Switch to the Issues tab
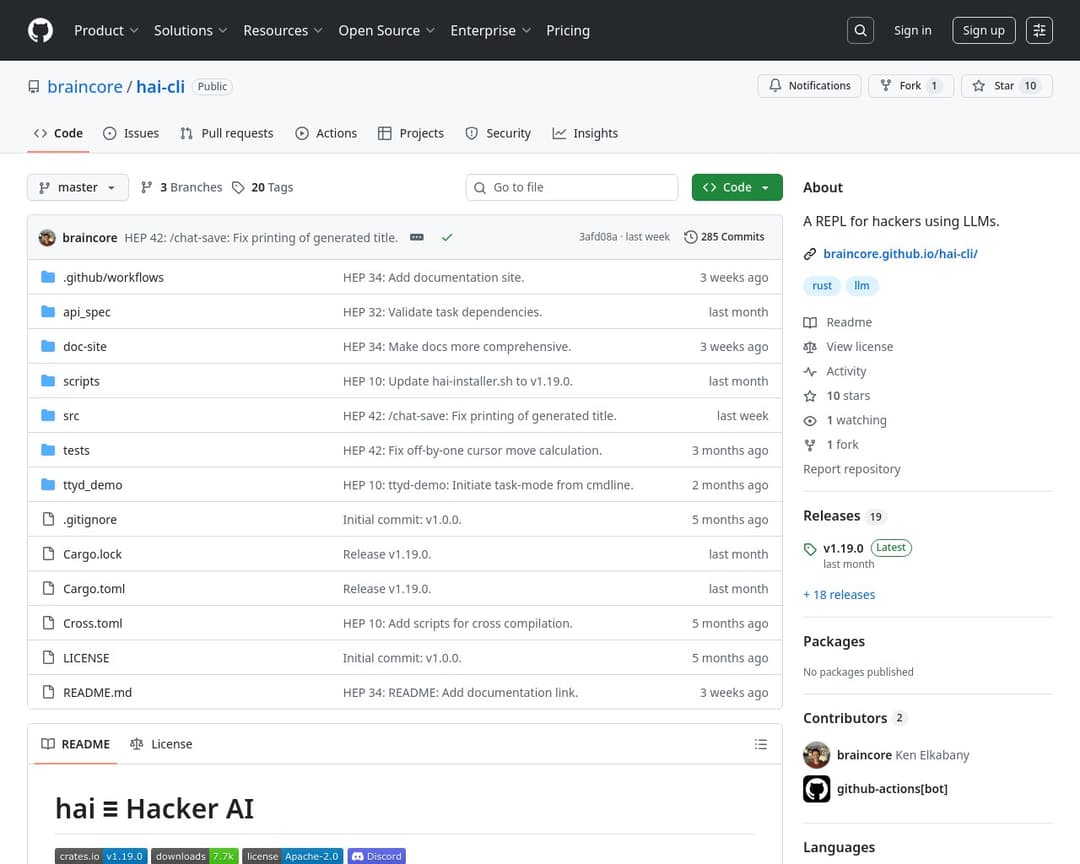Screen dimensions: 1080x864 coord(131,133)
